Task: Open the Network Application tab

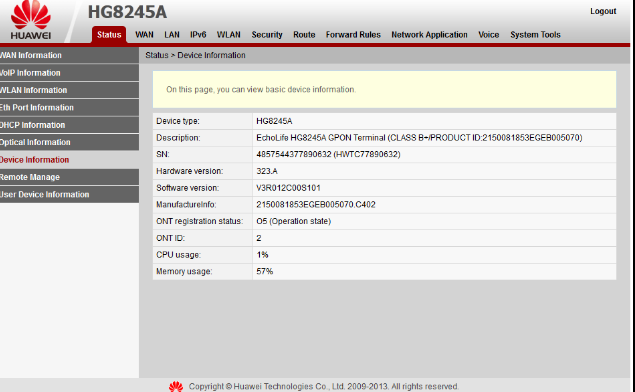Action: point(429,35)
